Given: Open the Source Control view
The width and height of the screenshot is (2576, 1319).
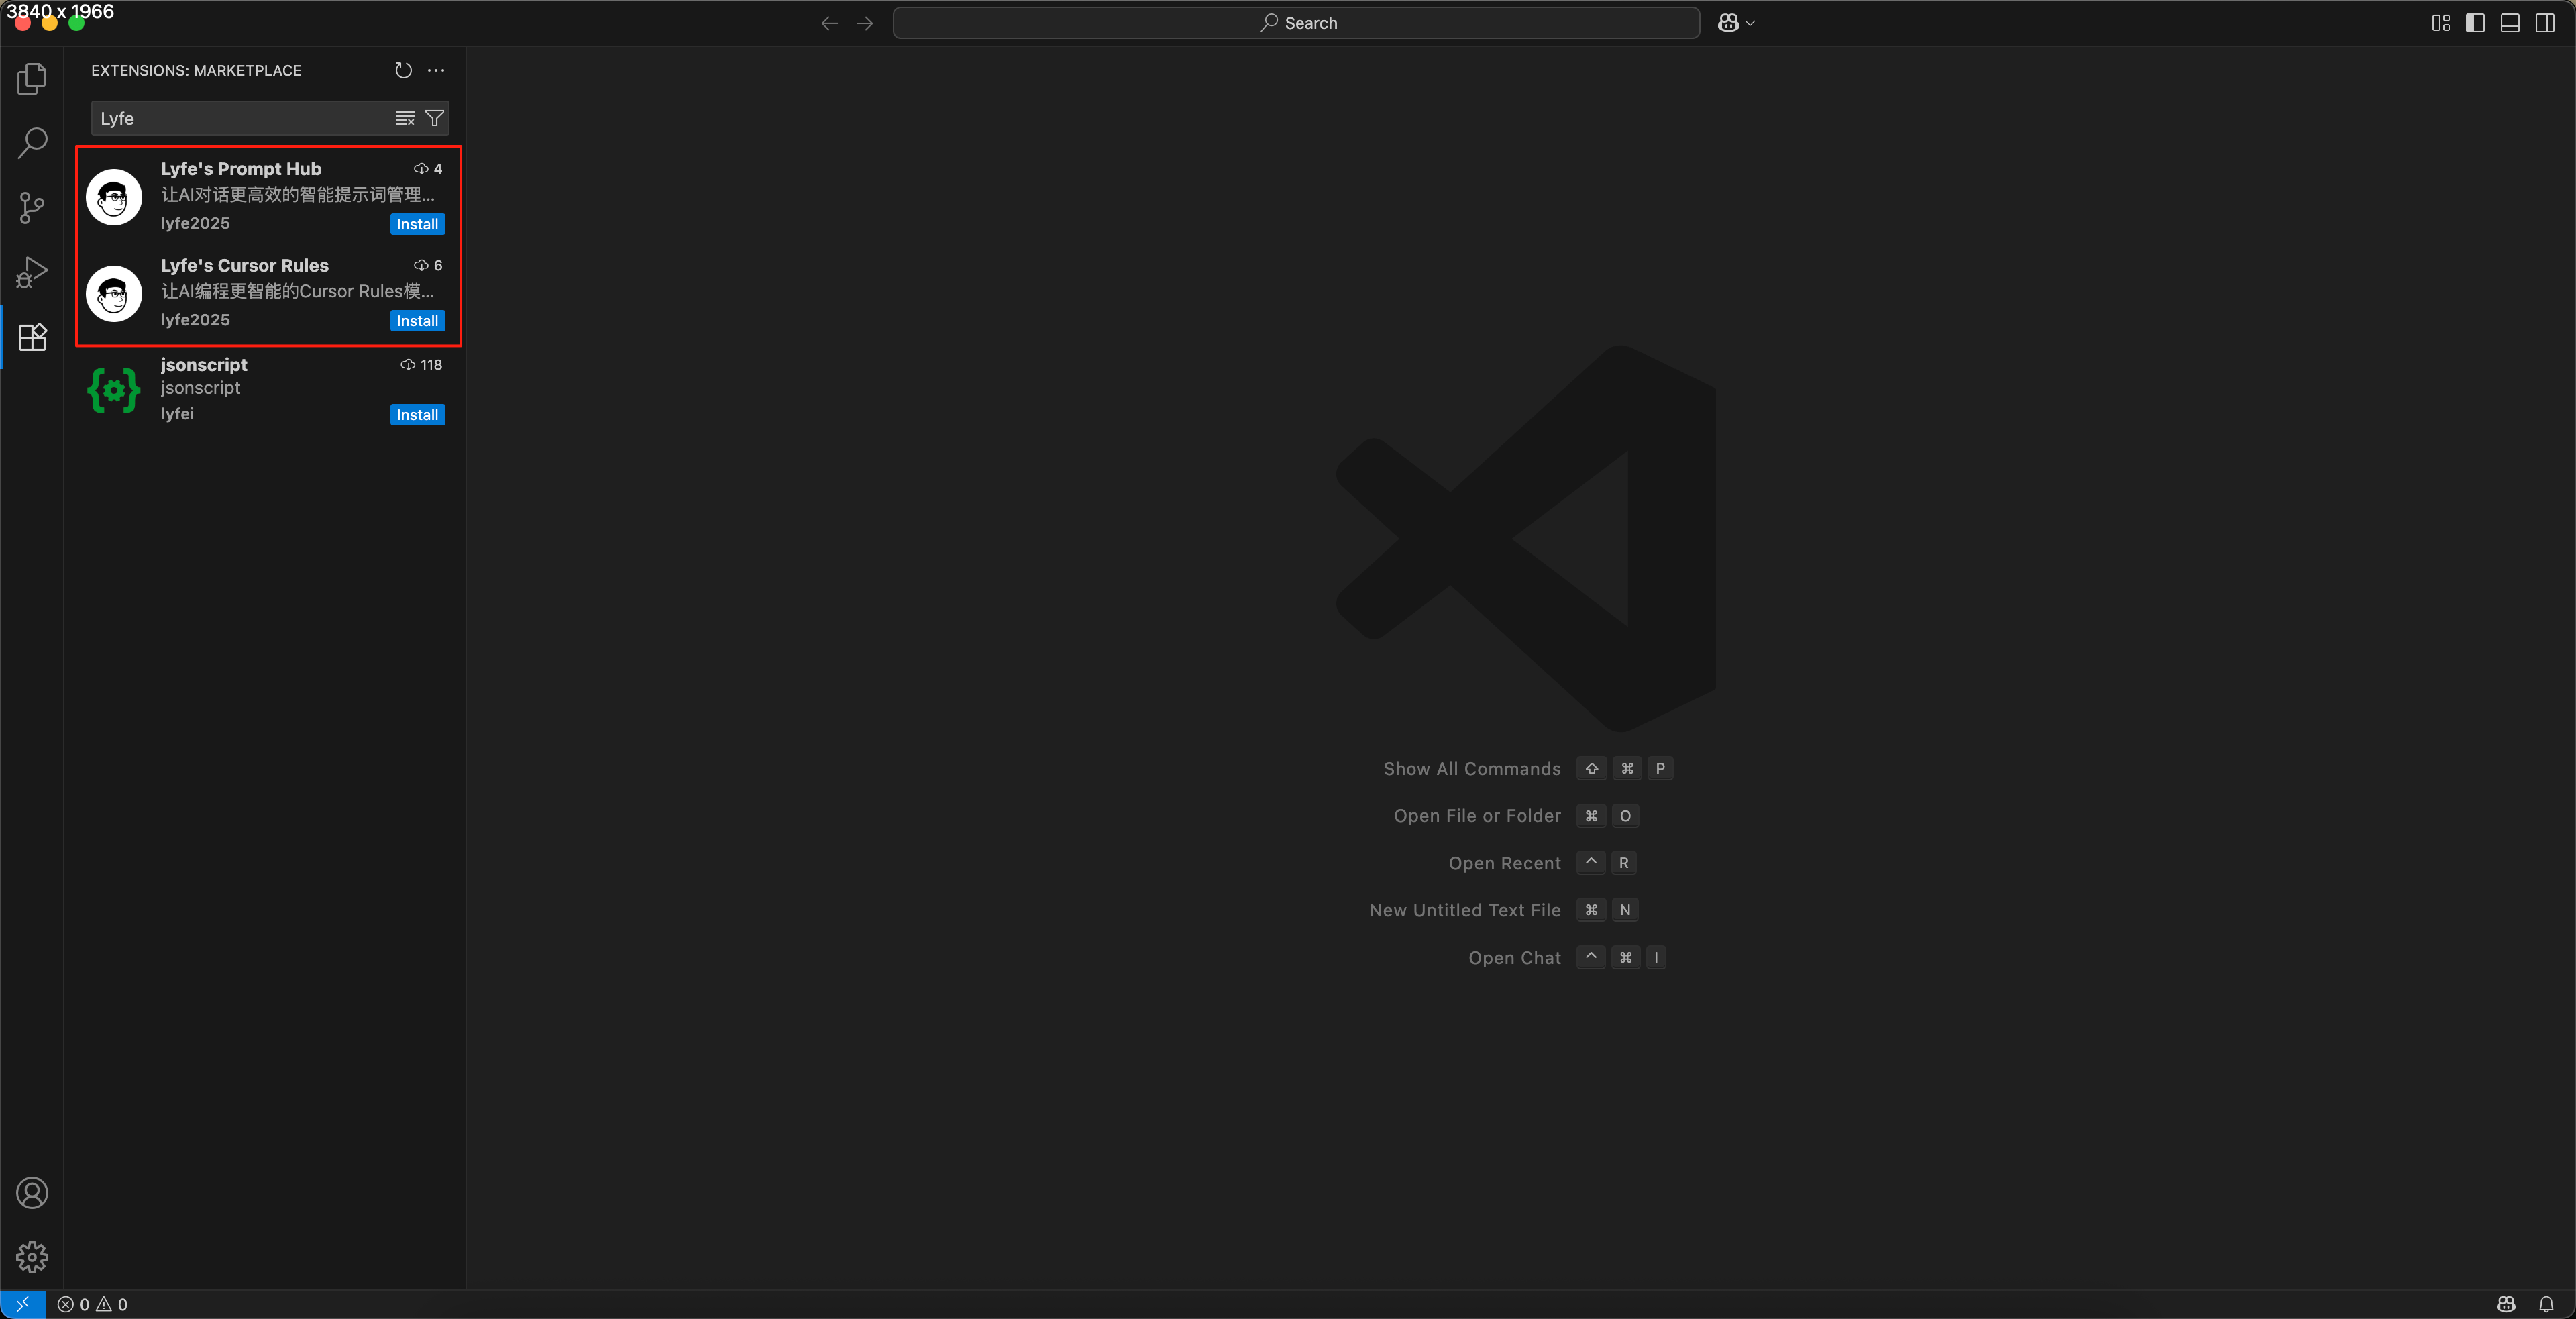Looking at the screenshot, I should click(32, 208).
